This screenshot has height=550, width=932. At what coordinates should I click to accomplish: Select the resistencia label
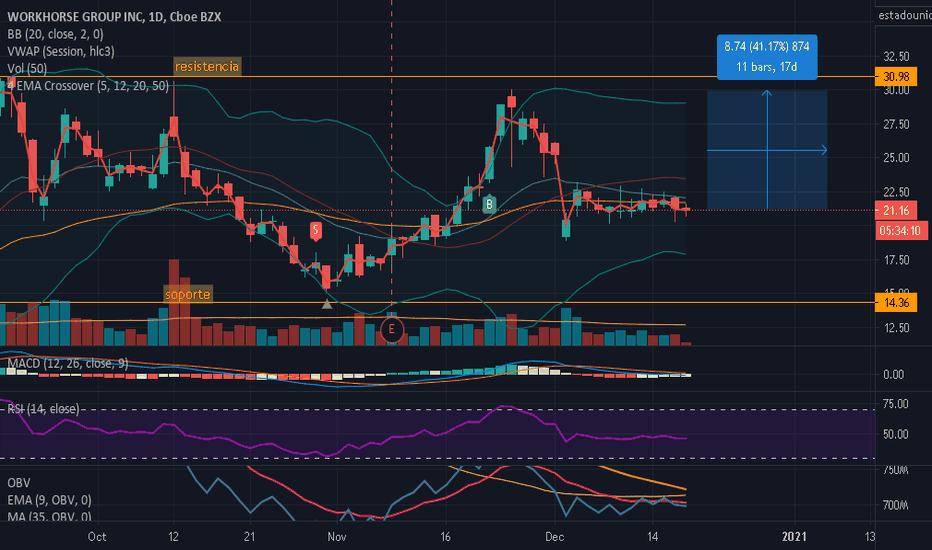click(207, 67)
